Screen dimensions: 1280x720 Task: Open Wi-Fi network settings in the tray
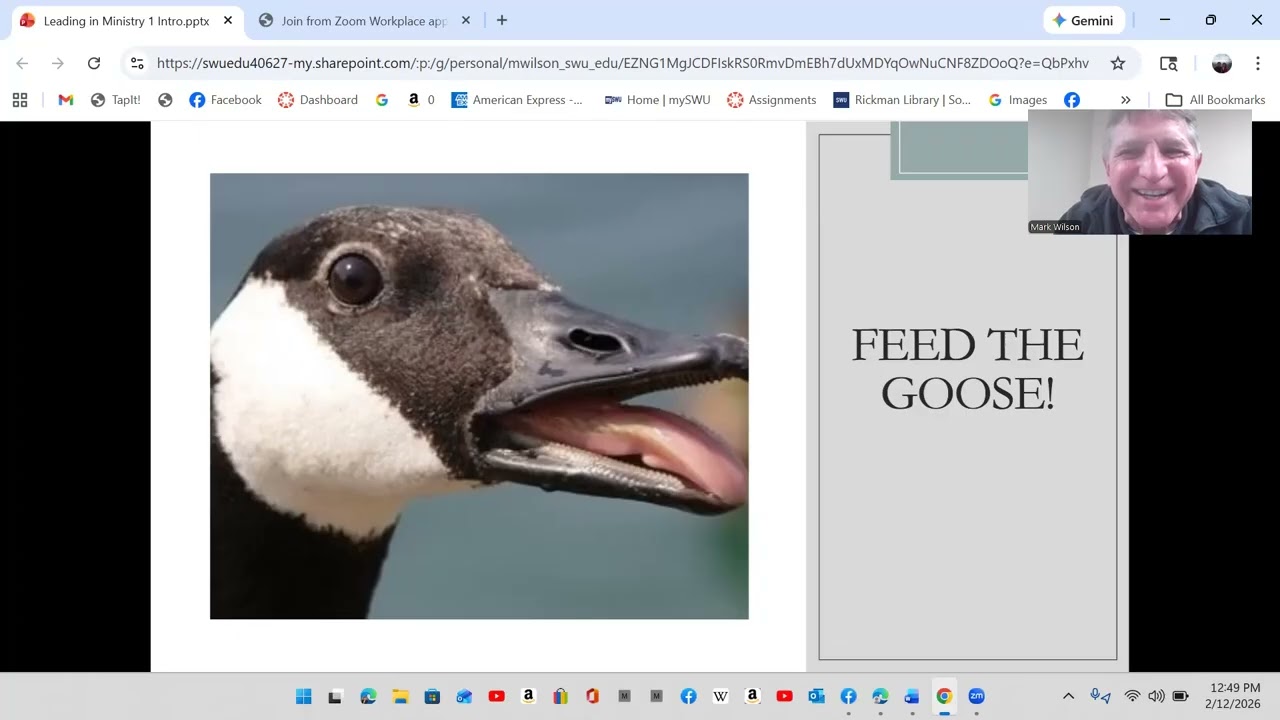tap(1132, 696)
